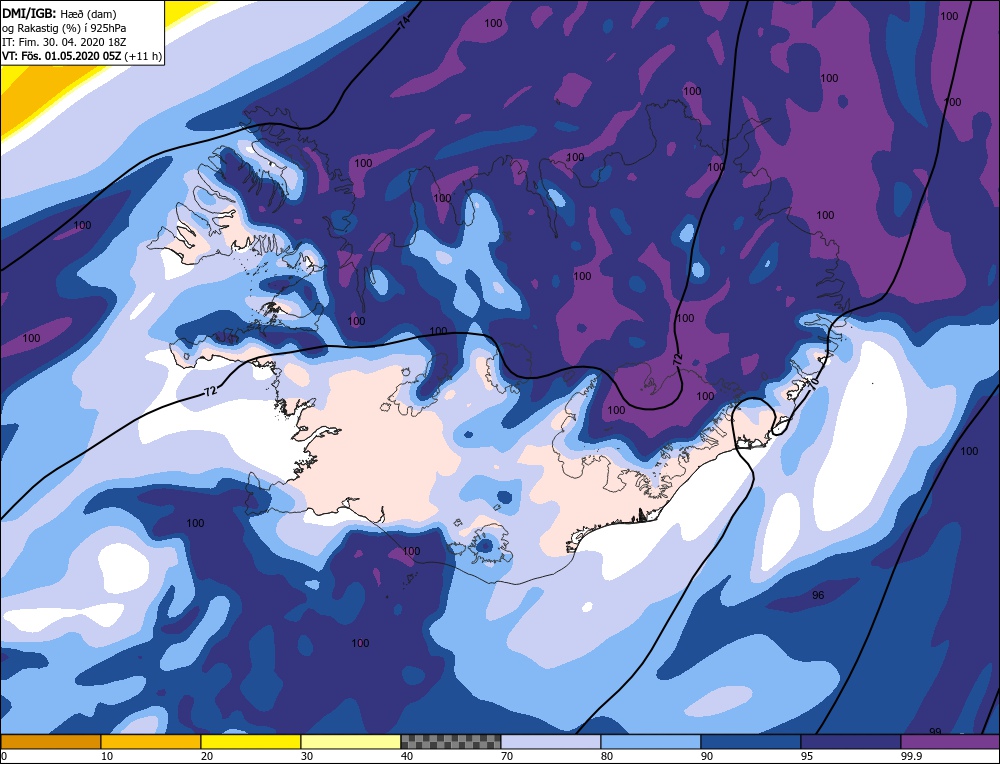Screen dimensions: 1000x764
Task: Click the medium blue 90–95 legend swatch
Action: [x=751, y=741]
